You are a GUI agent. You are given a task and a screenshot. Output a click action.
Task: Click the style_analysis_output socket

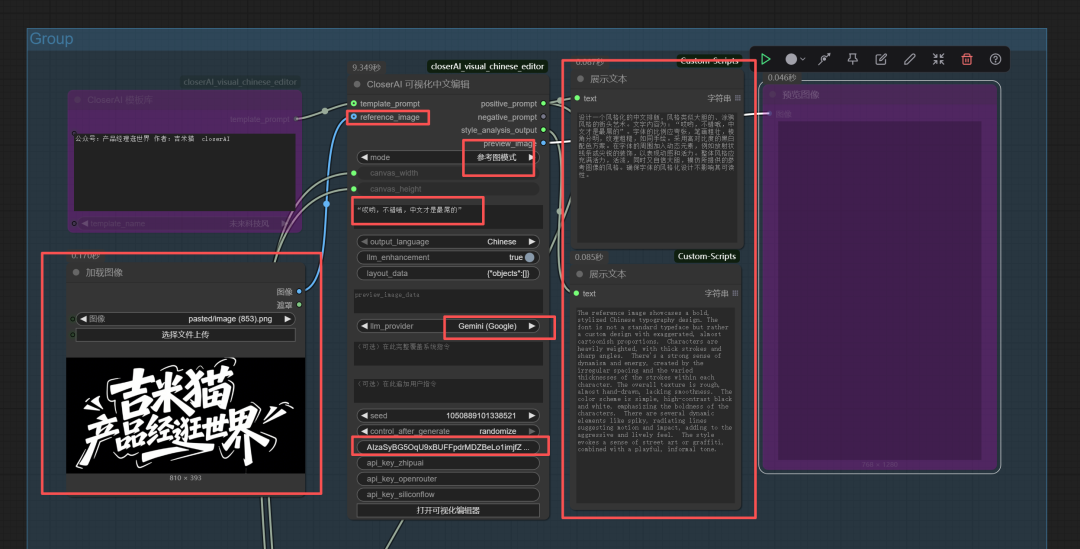pos(543,130)
